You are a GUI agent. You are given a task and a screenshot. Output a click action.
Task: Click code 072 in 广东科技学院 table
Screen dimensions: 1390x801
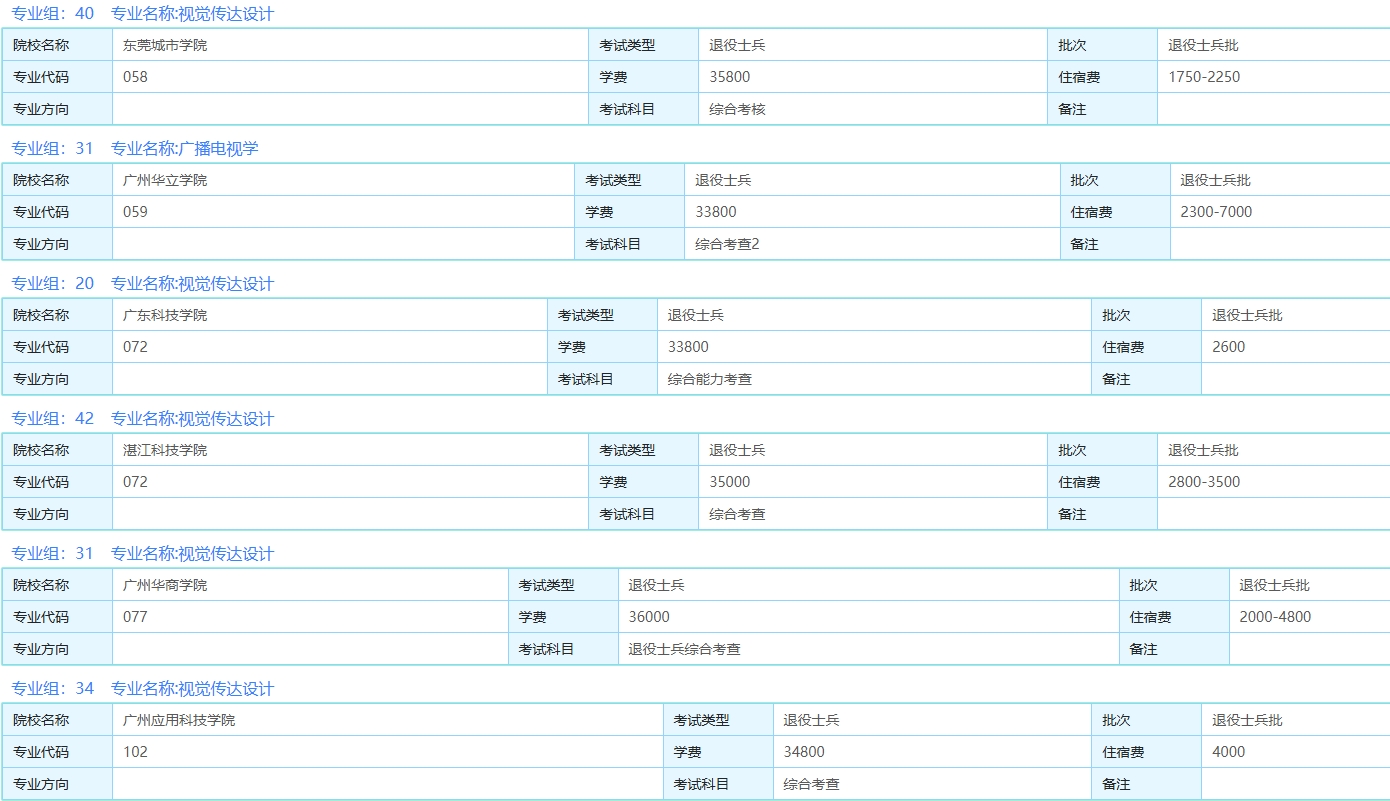click(x=135, y=347)
